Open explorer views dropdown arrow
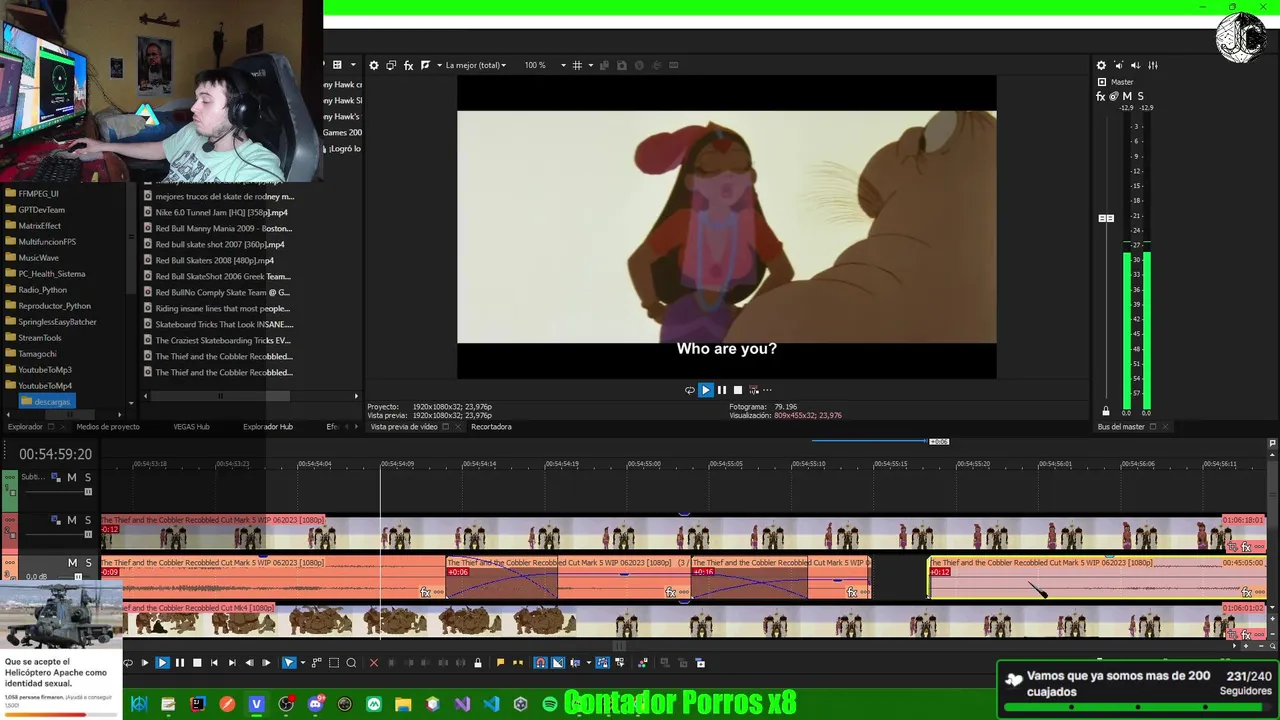Image resolution: width=1280 pixels, height=720 pixels. 353,65
